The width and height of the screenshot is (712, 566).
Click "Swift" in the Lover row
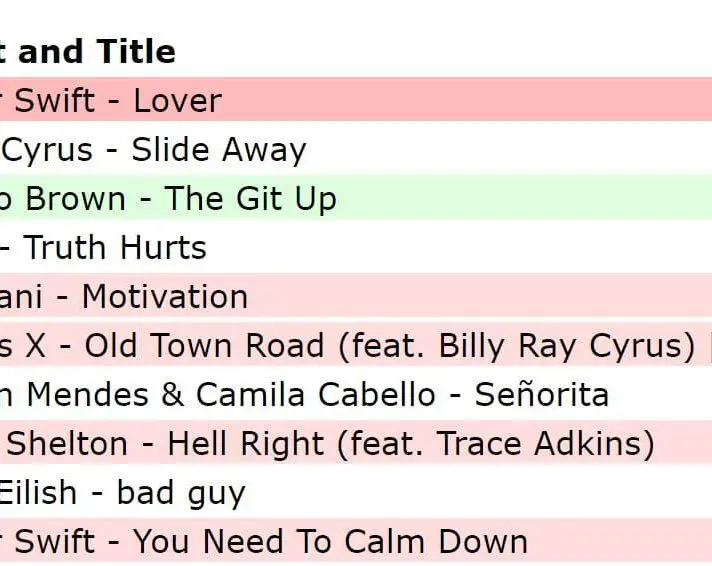tap(55, 100)
